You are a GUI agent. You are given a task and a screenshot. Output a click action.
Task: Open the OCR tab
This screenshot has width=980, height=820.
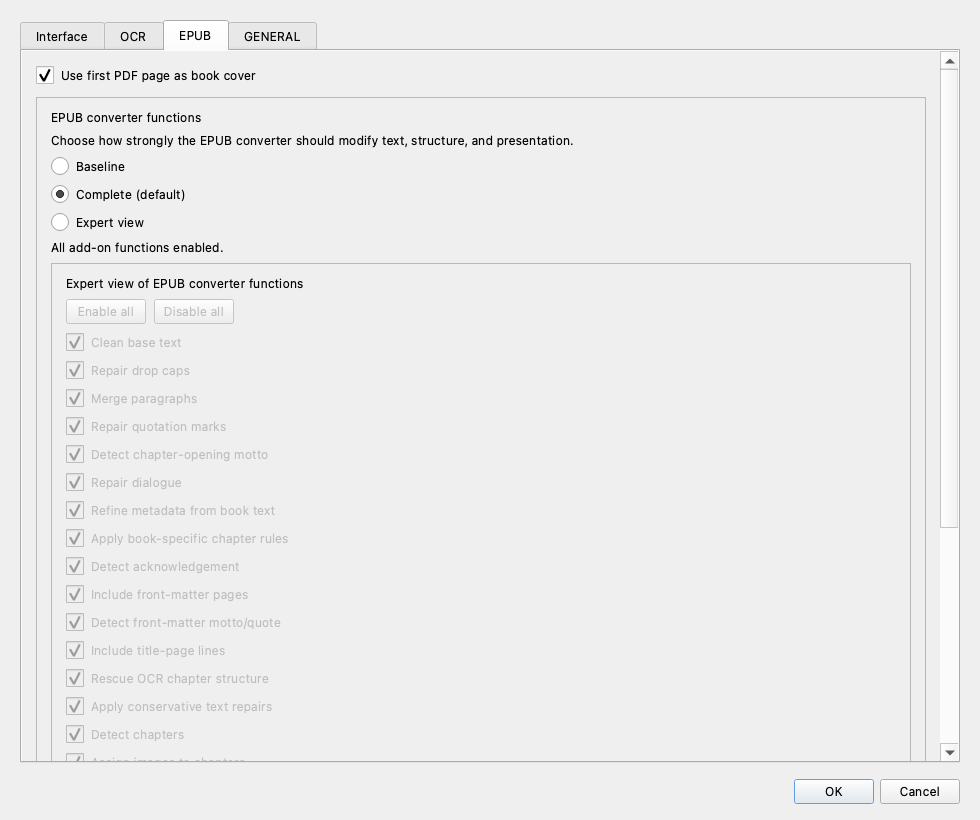pos(133,36)
